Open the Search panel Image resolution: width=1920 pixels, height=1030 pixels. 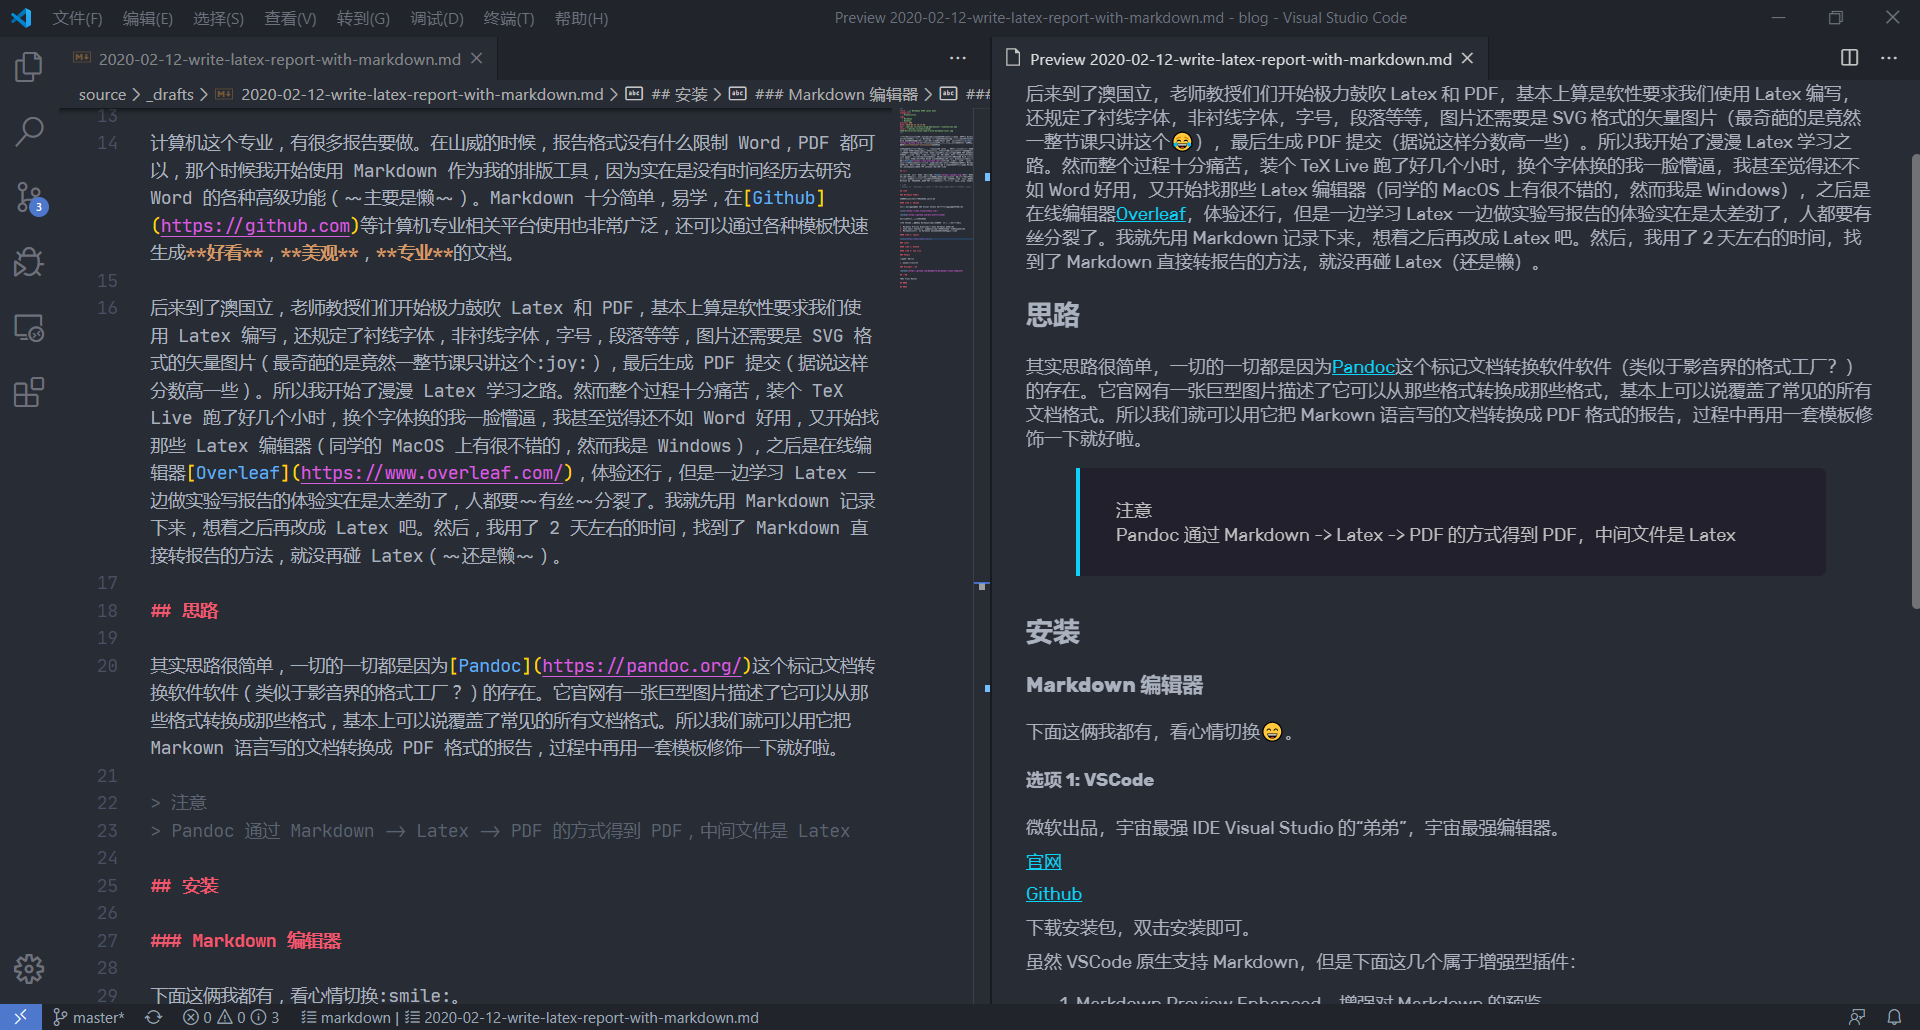(28, 131)
